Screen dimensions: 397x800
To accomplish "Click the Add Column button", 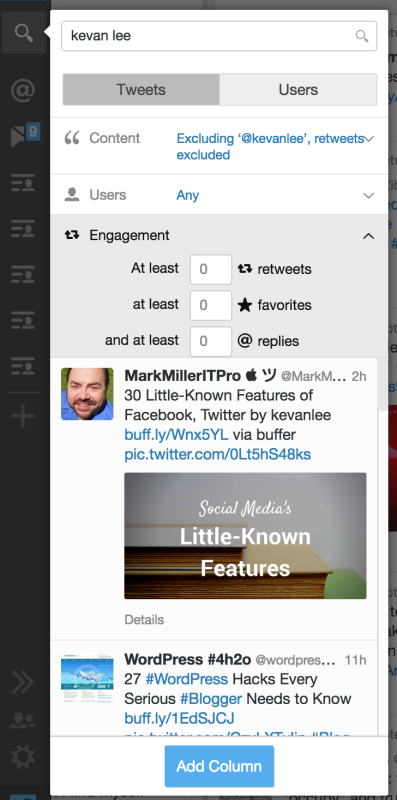I will point(219,766).
